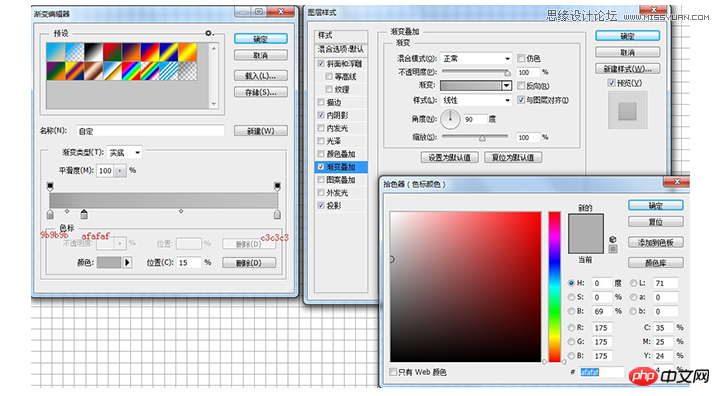The image size is (720, 396).
Task: Select the R radio button in color picker
Action: [571, 328]
